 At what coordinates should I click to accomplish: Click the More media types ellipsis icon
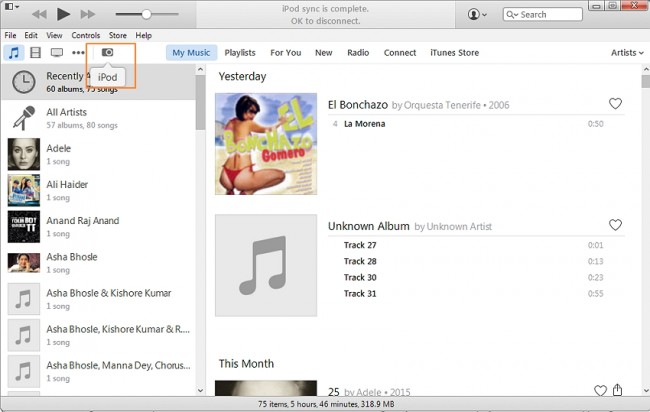(78, 53)
